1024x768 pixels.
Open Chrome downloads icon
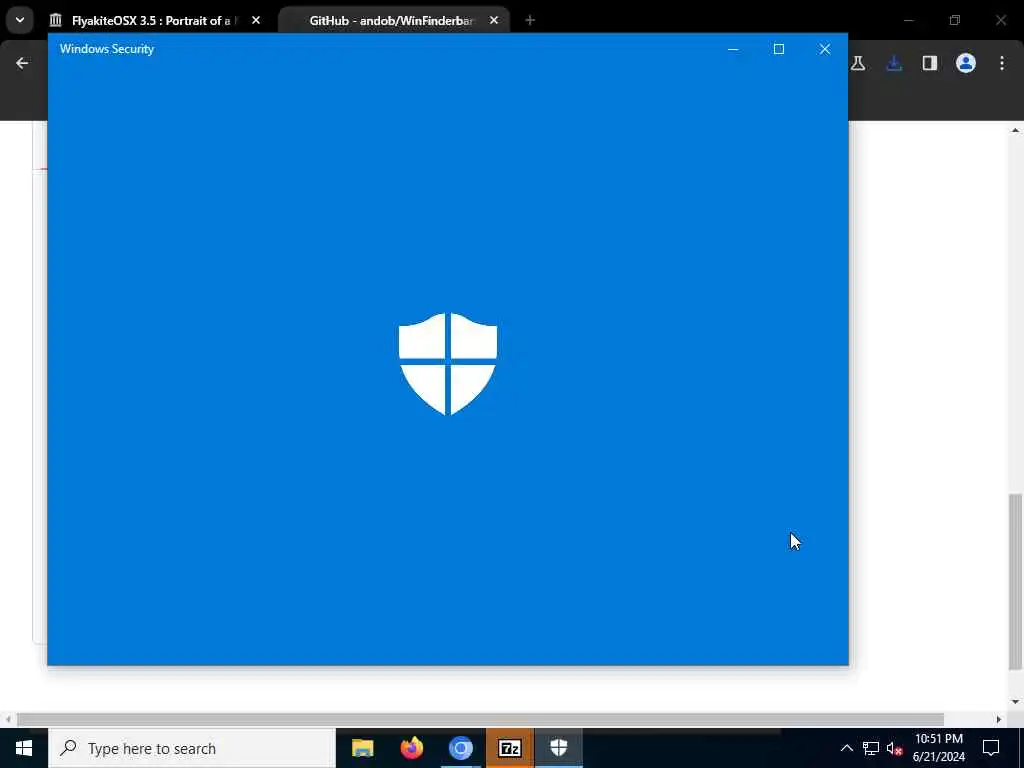894,63
